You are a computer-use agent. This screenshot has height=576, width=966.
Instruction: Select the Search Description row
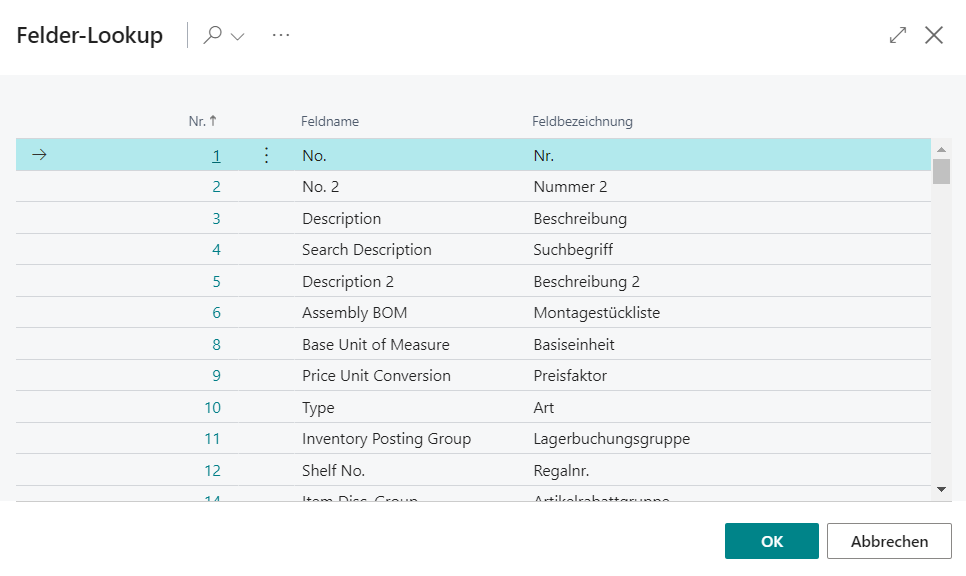click(473, 249)
